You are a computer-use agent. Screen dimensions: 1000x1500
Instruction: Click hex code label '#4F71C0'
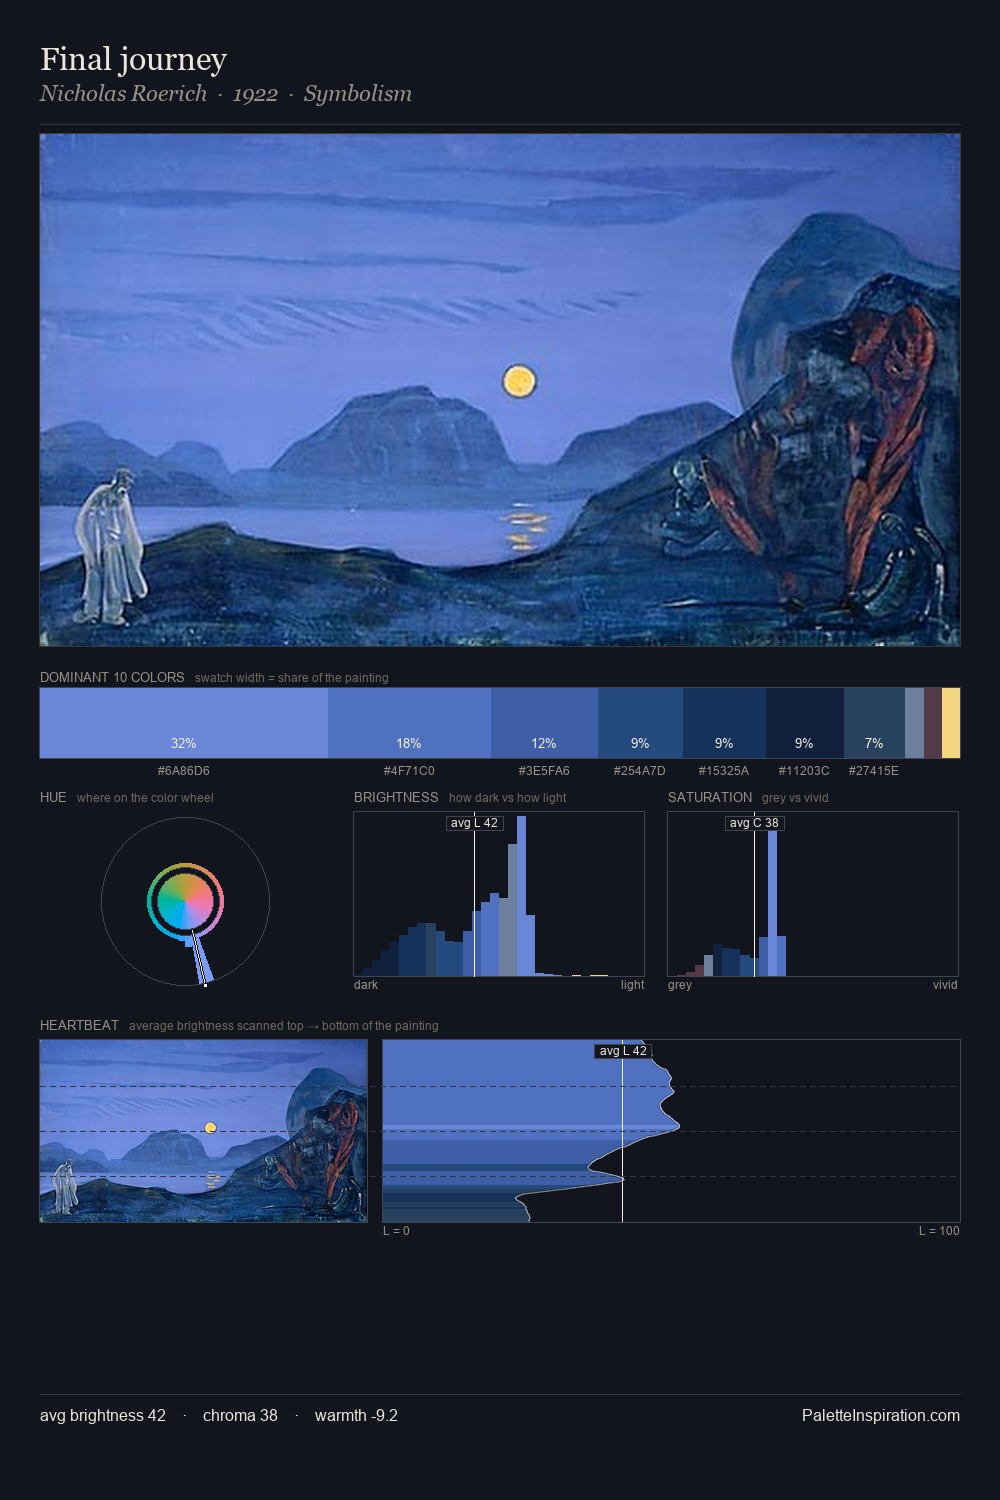(409, 771)
